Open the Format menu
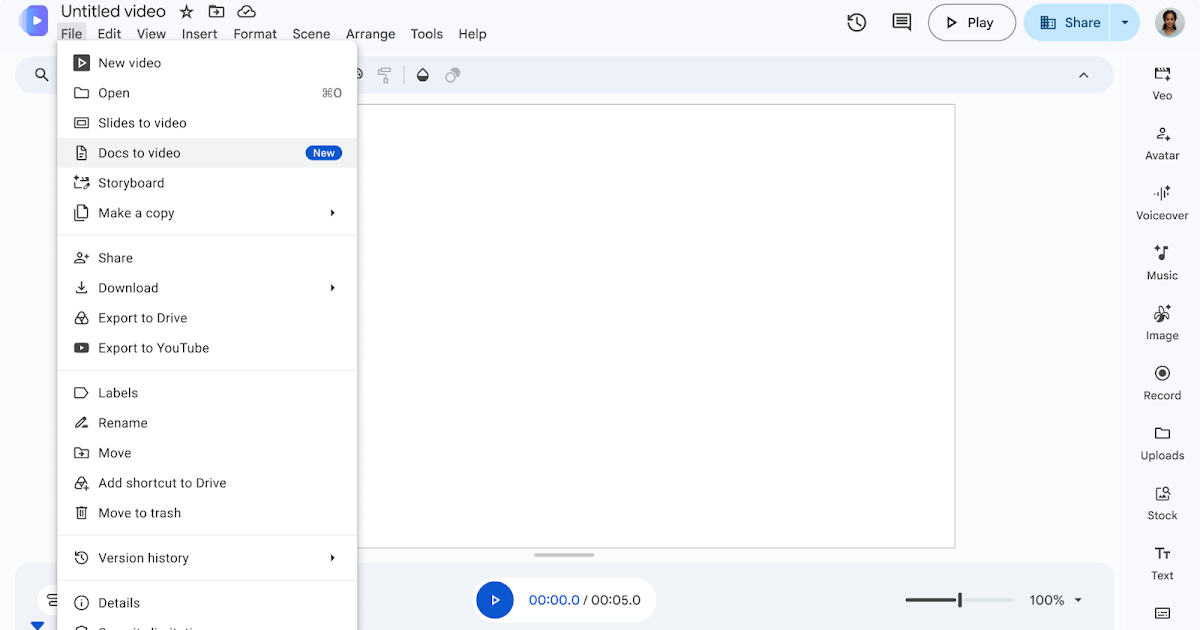Viewport: 1200px width, 630px height. click(x=255, y=34)
